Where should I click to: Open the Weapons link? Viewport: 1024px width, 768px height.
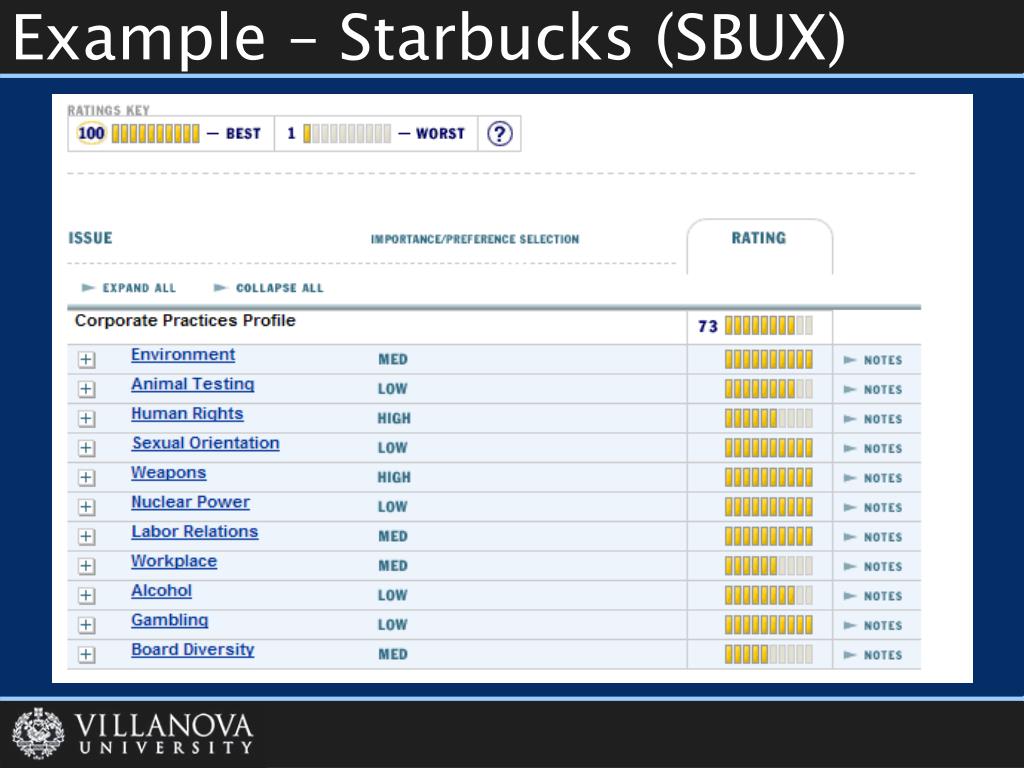click(168, 473)
